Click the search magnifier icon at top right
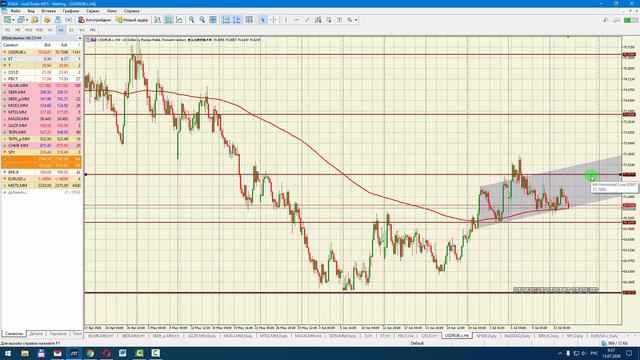This screenshot has height=360, width=640. 605,20
